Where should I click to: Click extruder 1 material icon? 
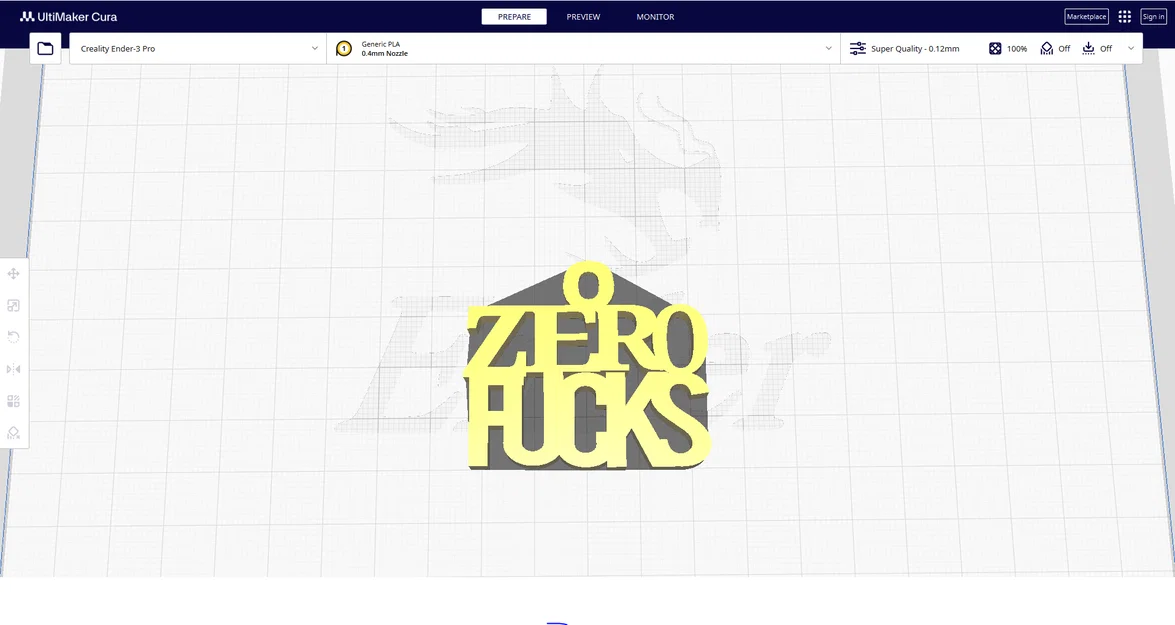344,49
